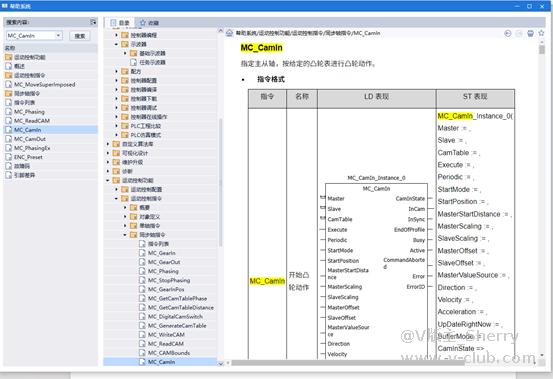
Task: Expand the 基础示波器 subfolder
Action: pos(125,53)
